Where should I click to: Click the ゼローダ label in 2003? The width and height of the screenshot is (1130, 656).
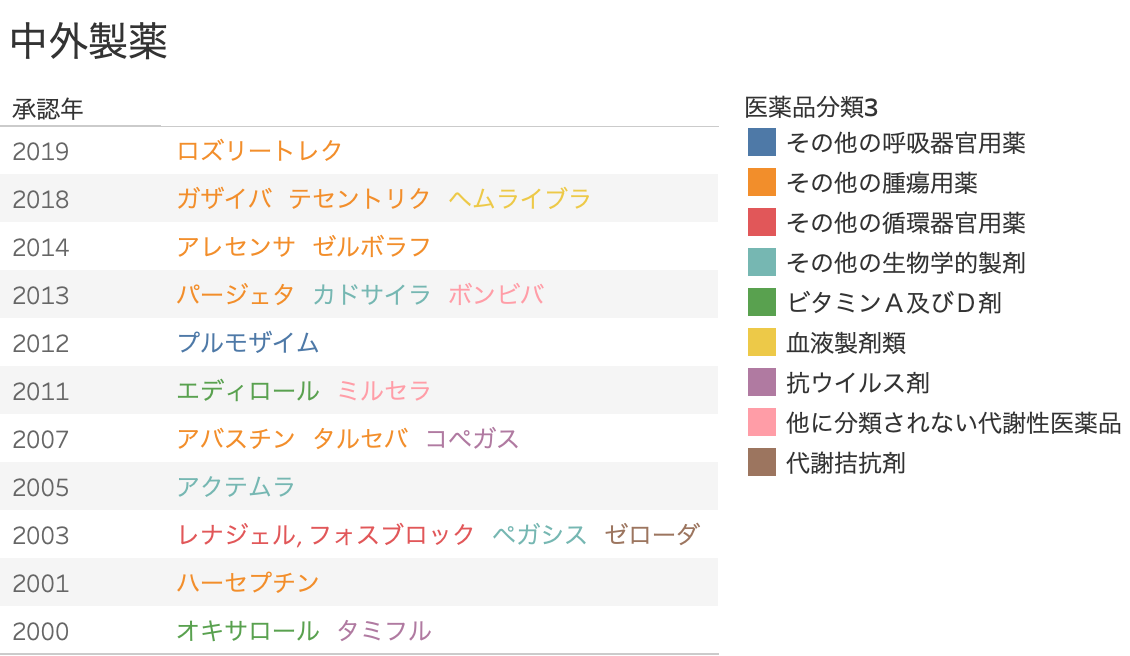click(x=652, y=535)
